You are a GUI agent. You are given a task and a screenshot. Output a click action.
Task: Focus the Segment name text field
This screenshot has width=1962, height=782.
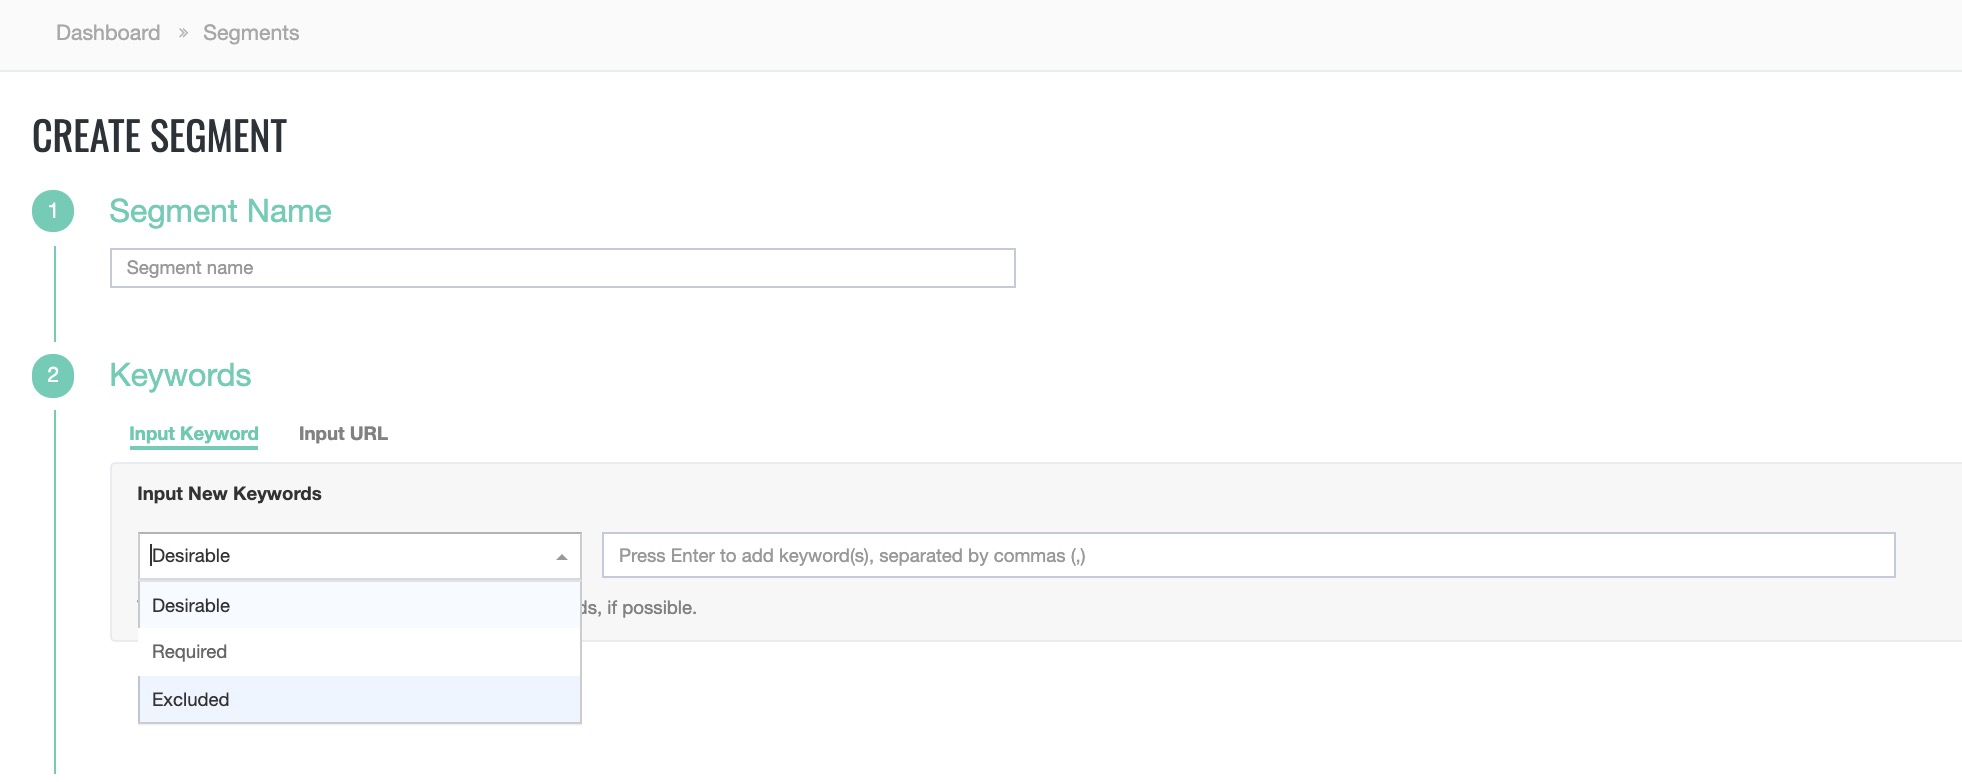(562, 268)
